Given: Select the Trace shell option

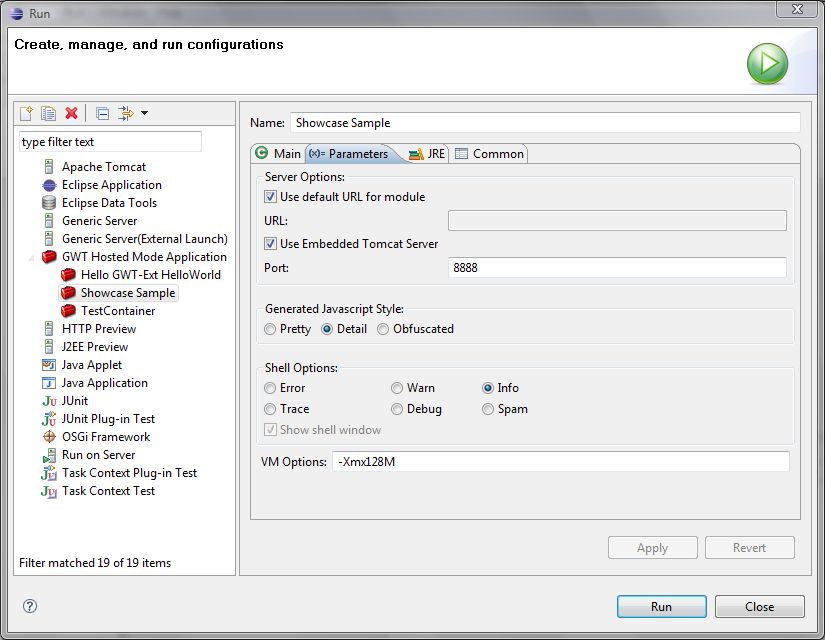Looking at the screenshot, I should 270,409.
